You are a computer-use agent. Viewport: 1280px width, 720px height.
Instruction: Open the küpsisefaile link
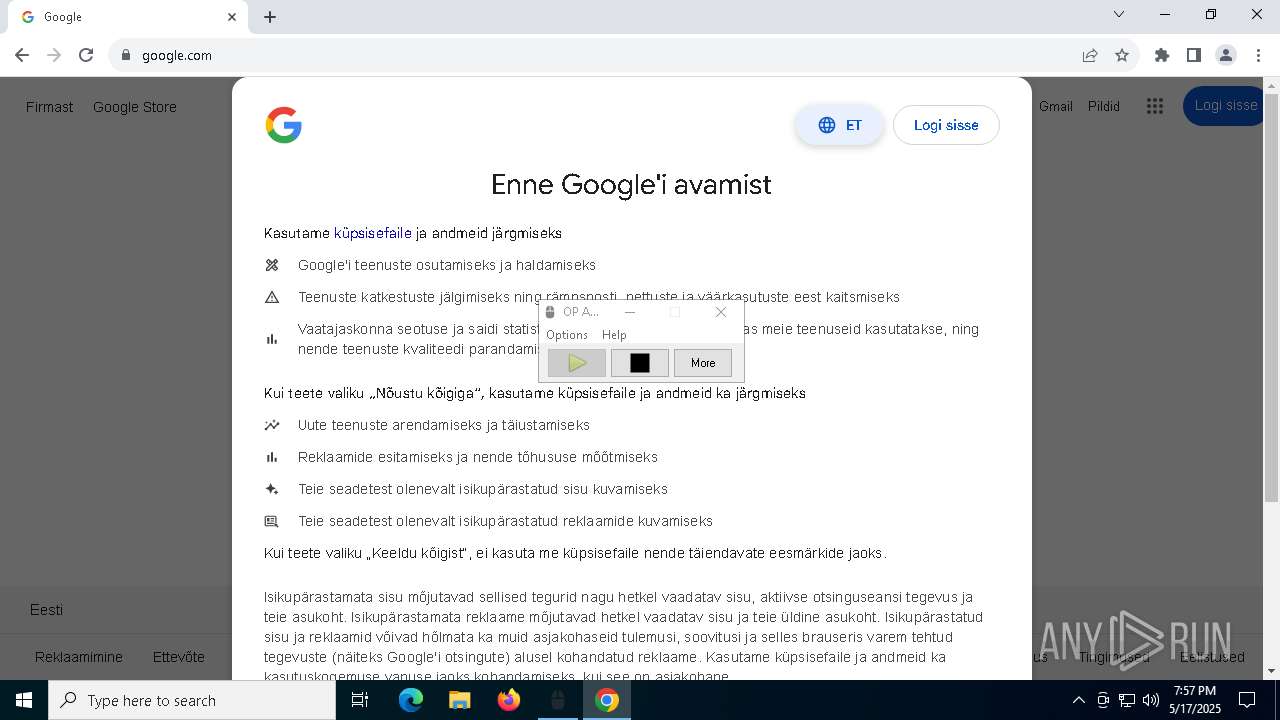click(x=373, y=233)
